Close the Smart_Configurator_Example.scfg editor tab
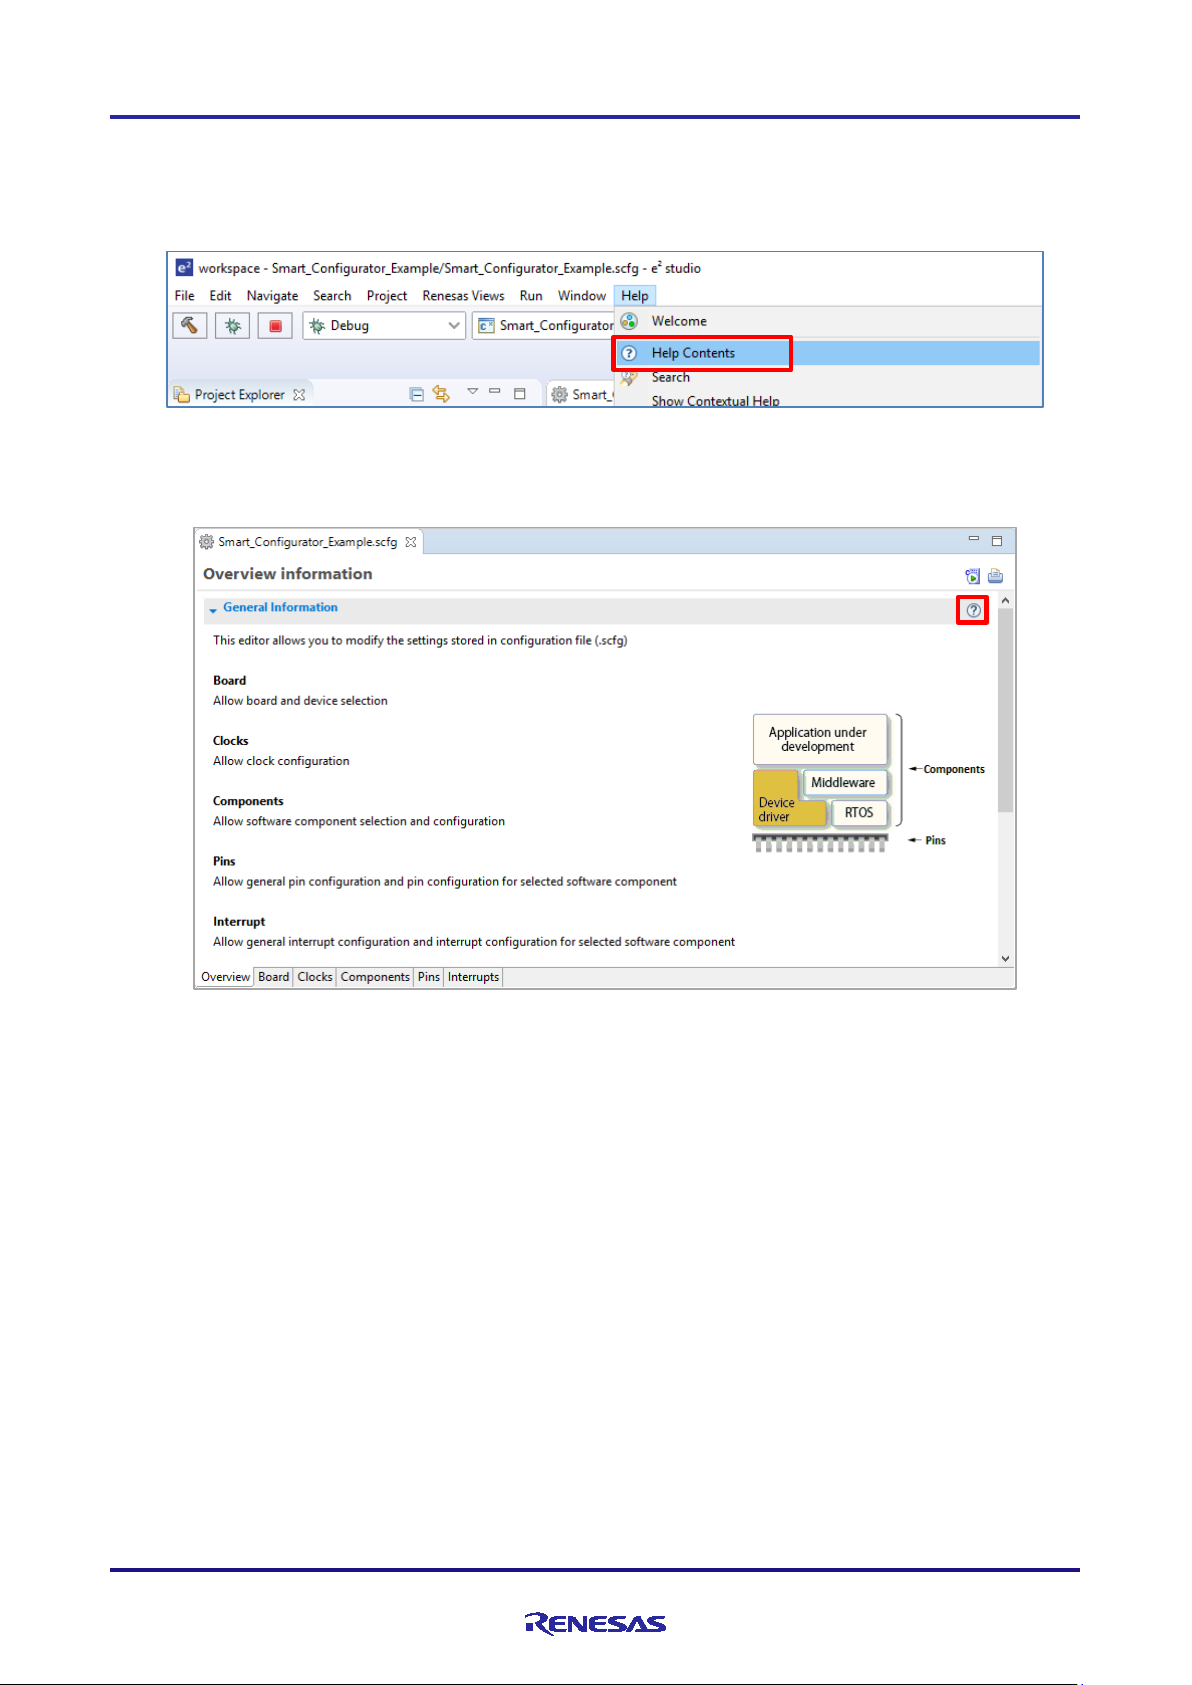This screenshot has height=1685, width=1192. click(x=410, y=542)
